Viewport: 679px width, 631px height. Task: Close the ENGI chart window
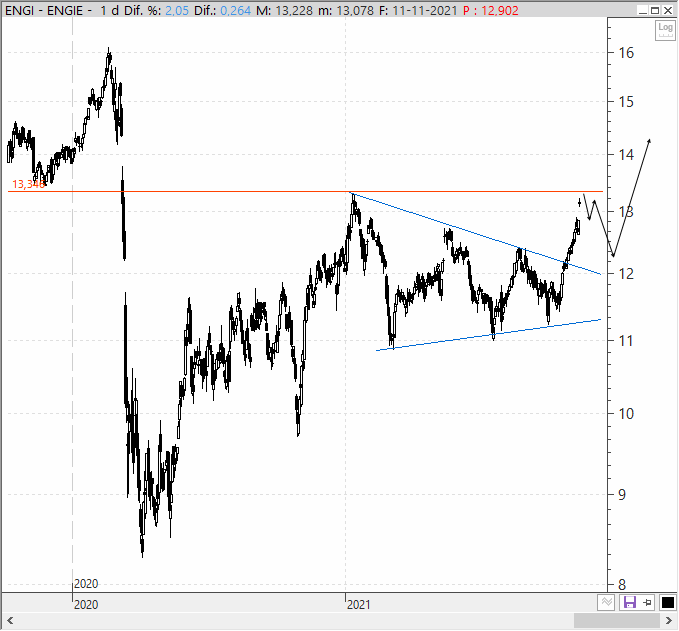click(668, 10)
